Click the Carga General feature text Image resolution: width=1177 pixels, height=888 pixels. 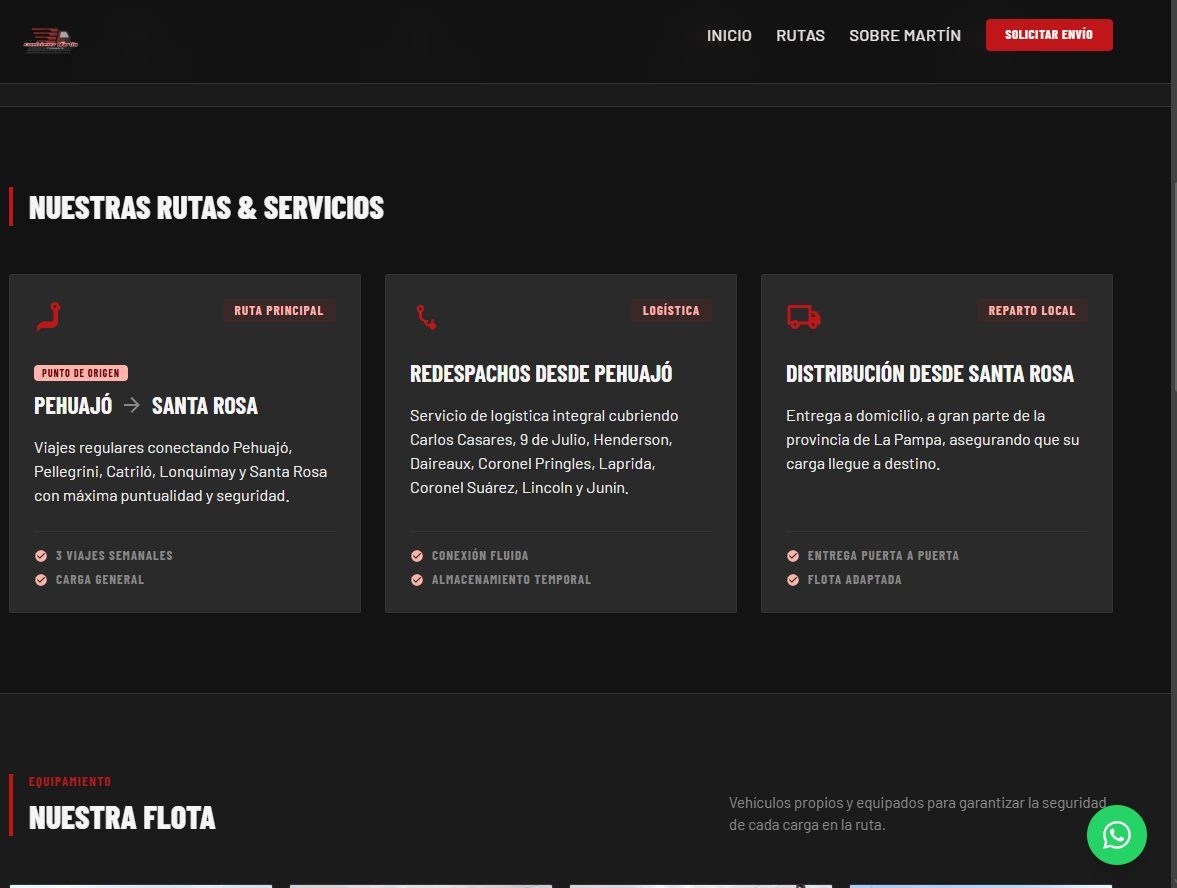pos(100,579)
